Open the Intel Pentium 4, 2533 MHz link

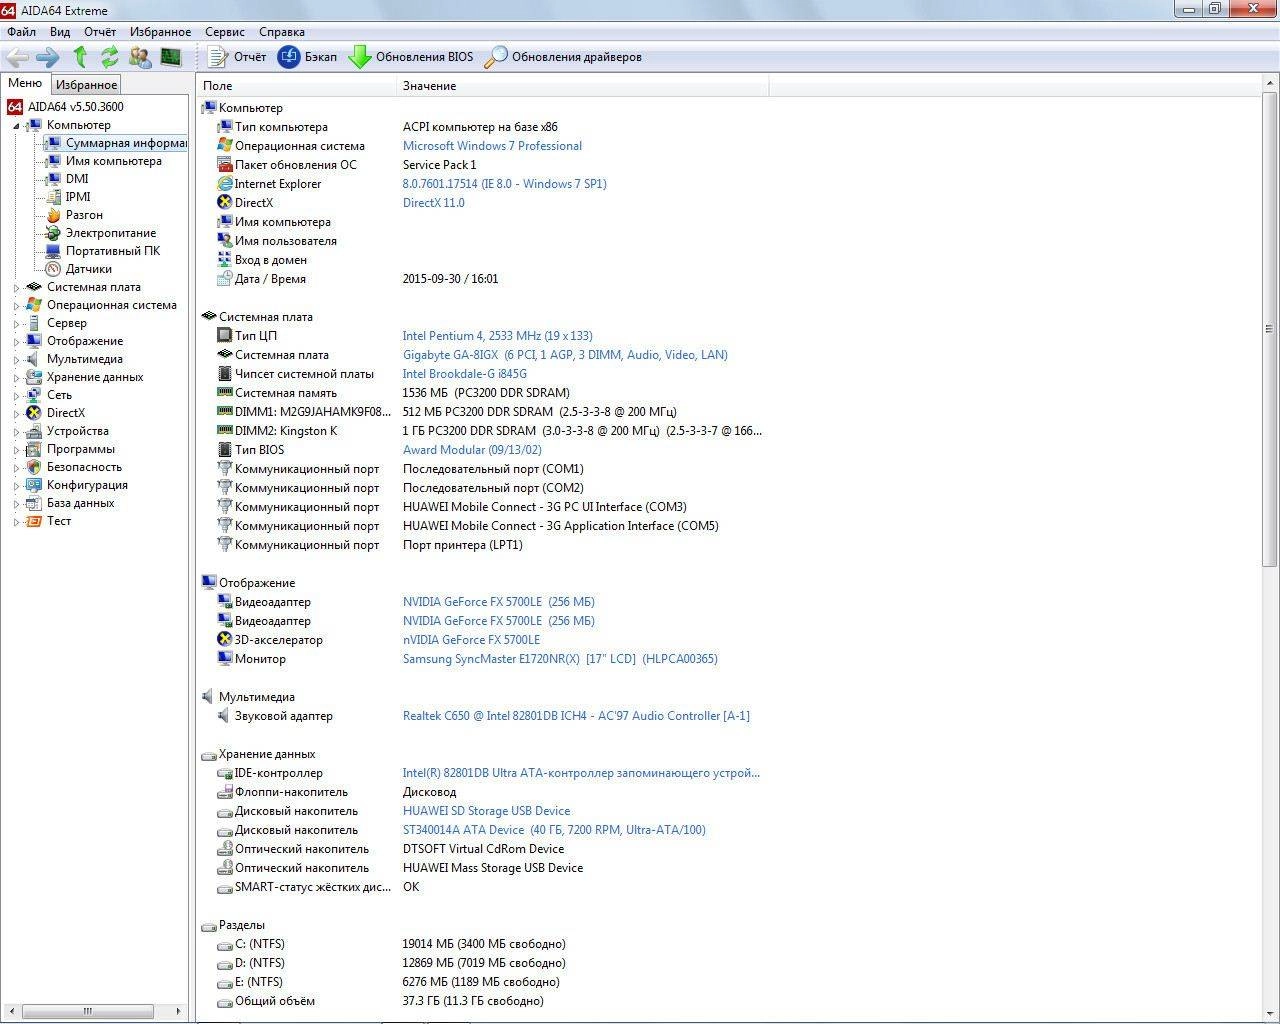point(497,336)
